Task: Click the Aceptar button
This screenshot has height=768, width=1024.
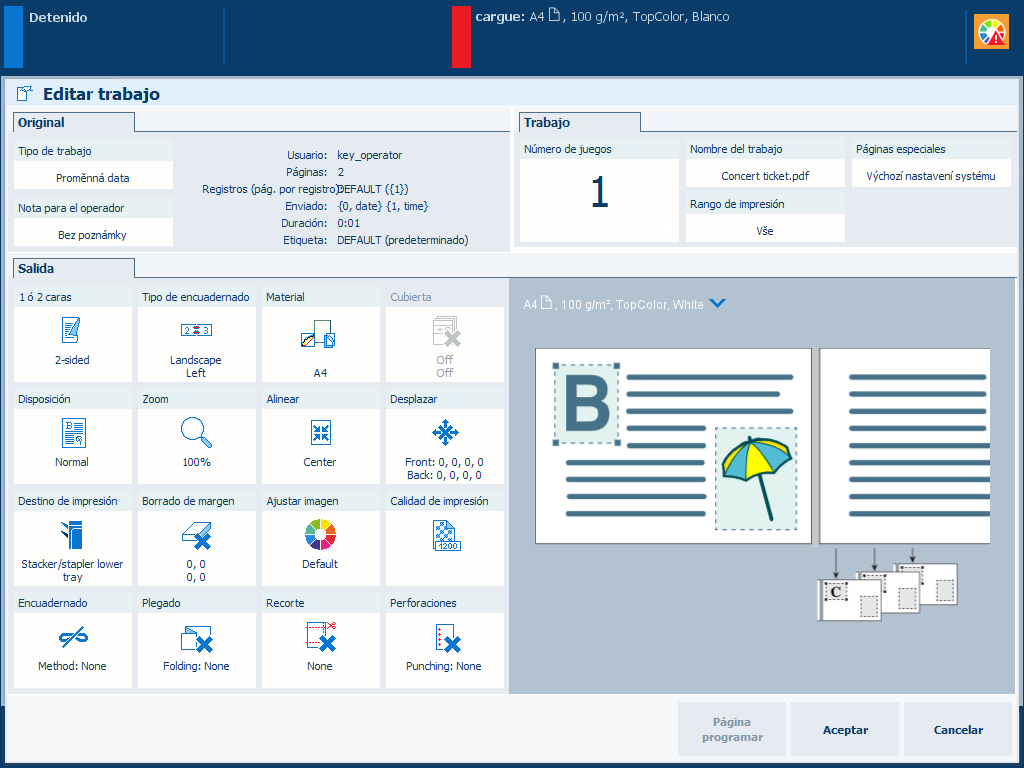Action: (x=845, y=729)
